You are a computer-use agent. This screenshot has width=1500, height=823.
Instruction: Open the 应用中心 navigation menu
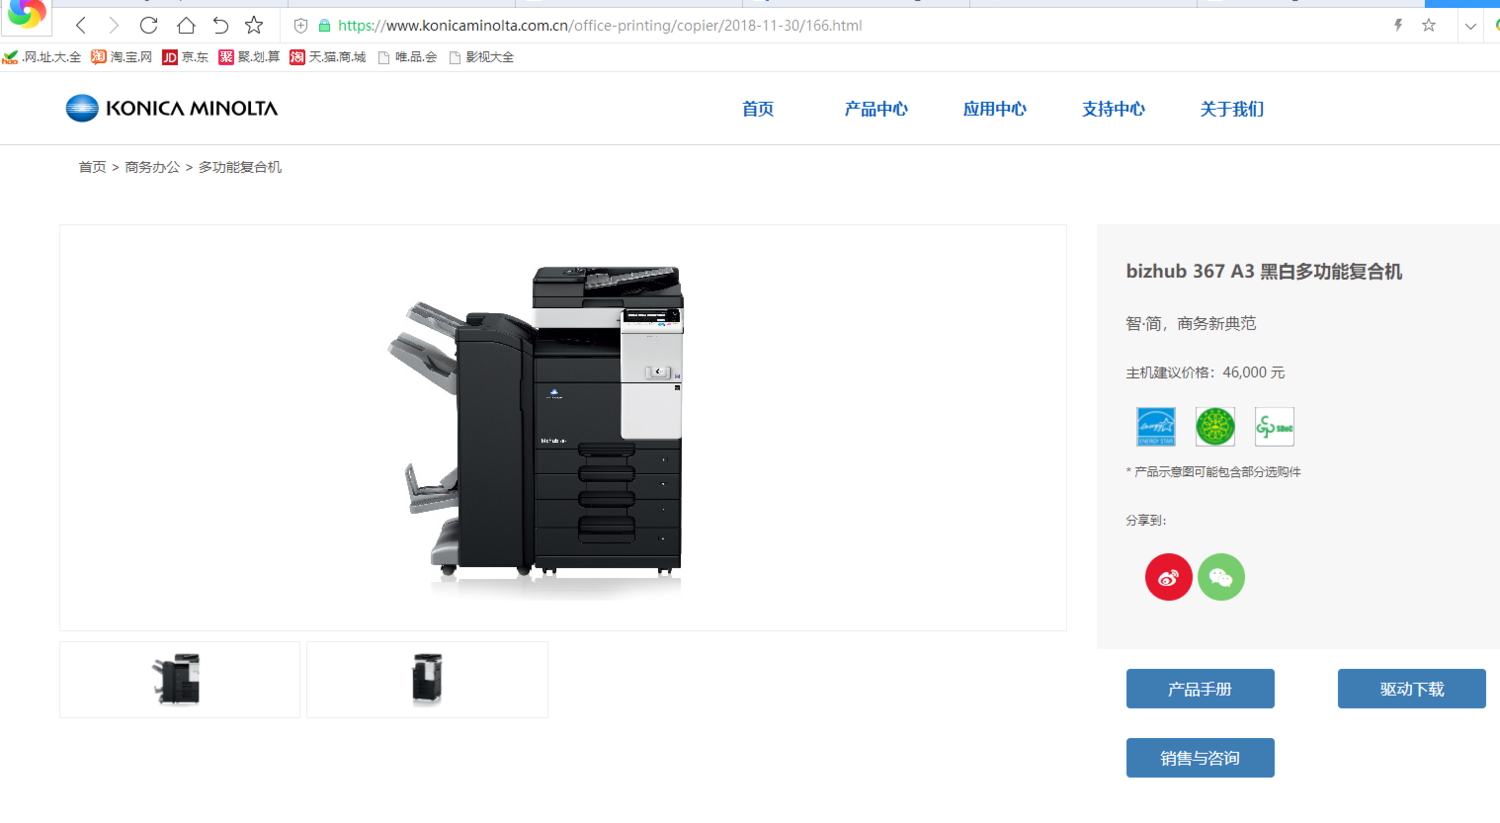994,109
